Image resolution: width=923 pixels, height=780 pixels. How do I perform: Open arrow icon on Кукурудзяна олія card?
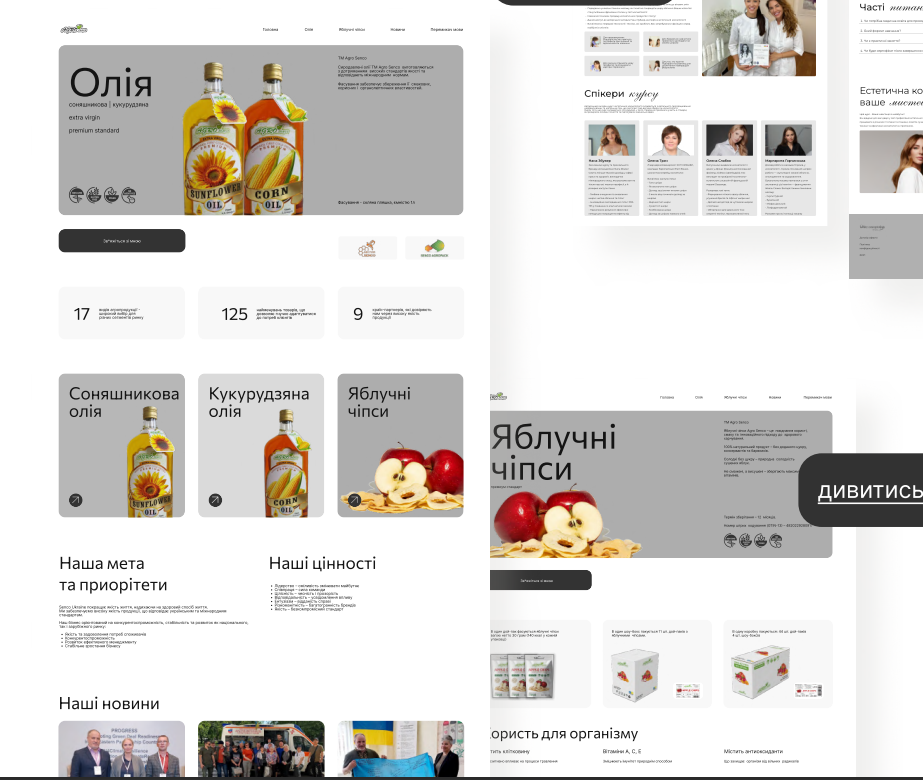215,500
